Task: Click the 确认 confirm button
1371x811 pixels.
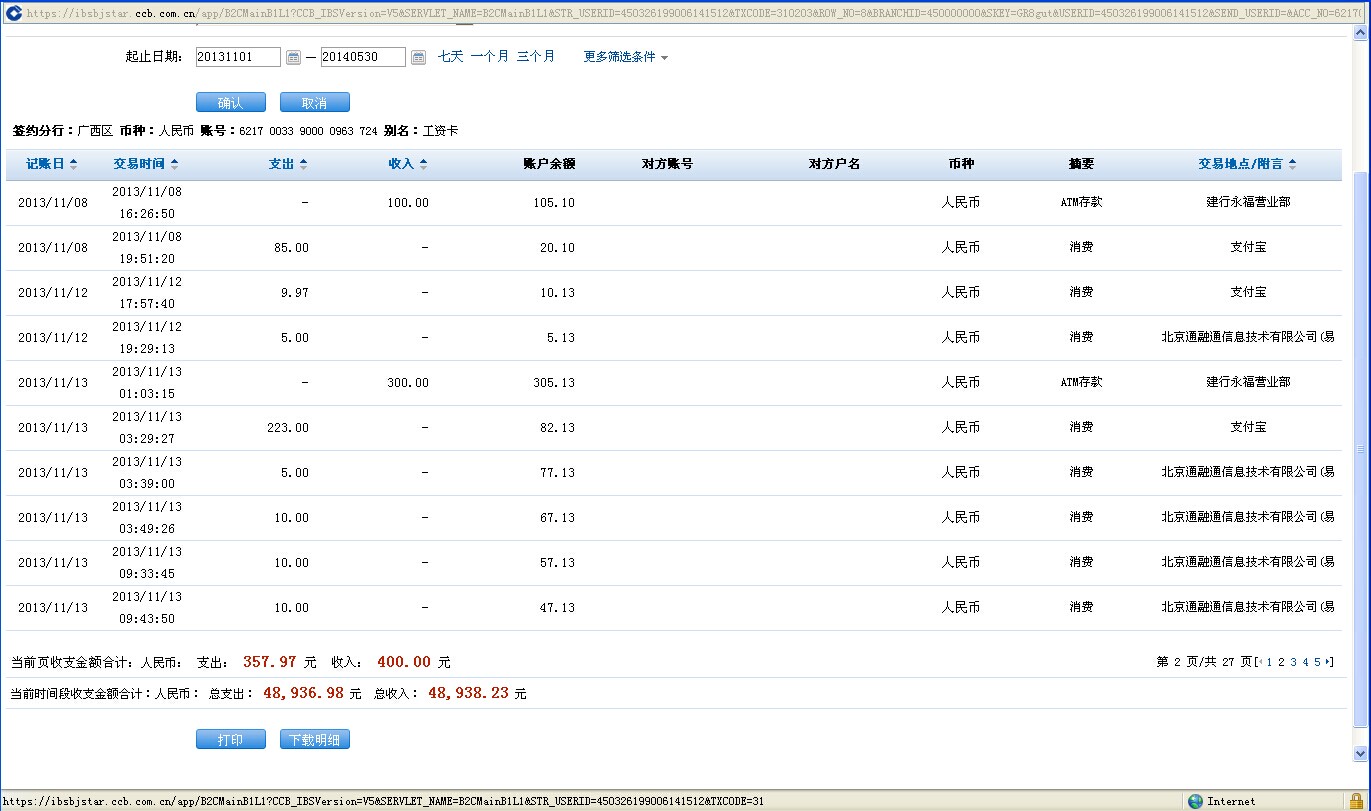Action: point(230,103)
